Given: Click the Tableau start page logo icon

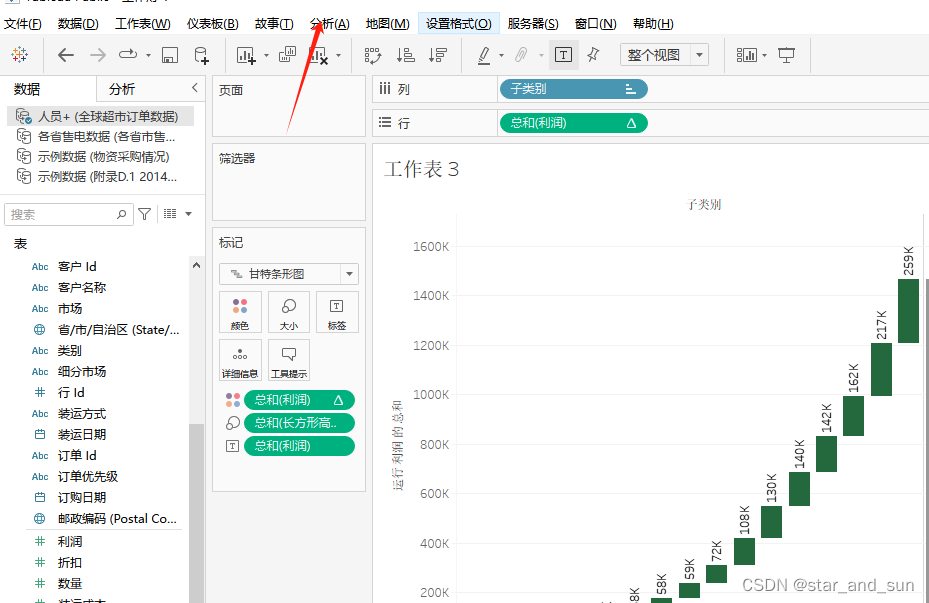Looking at the screenshot, I should click(x=20, y=55).
